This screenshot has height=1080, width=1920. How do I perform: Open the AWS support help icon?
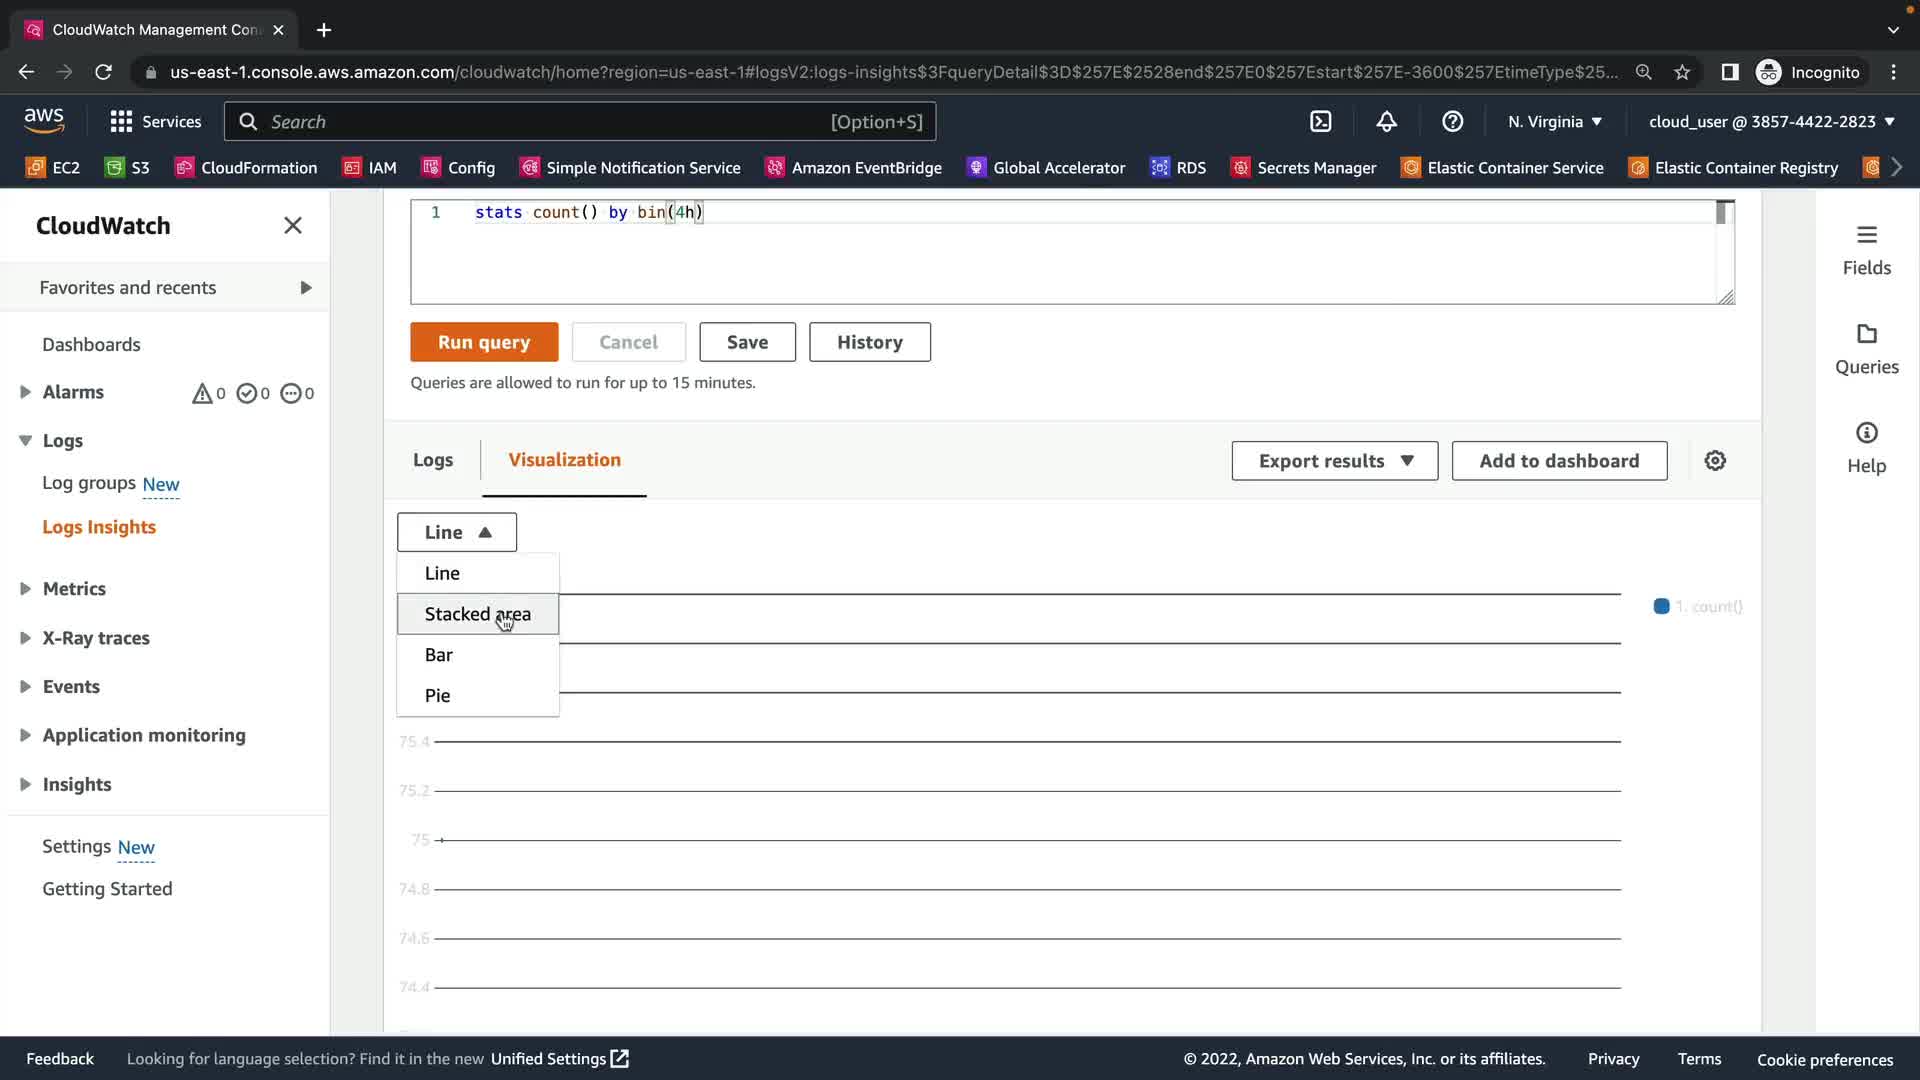pos(1452,122)
